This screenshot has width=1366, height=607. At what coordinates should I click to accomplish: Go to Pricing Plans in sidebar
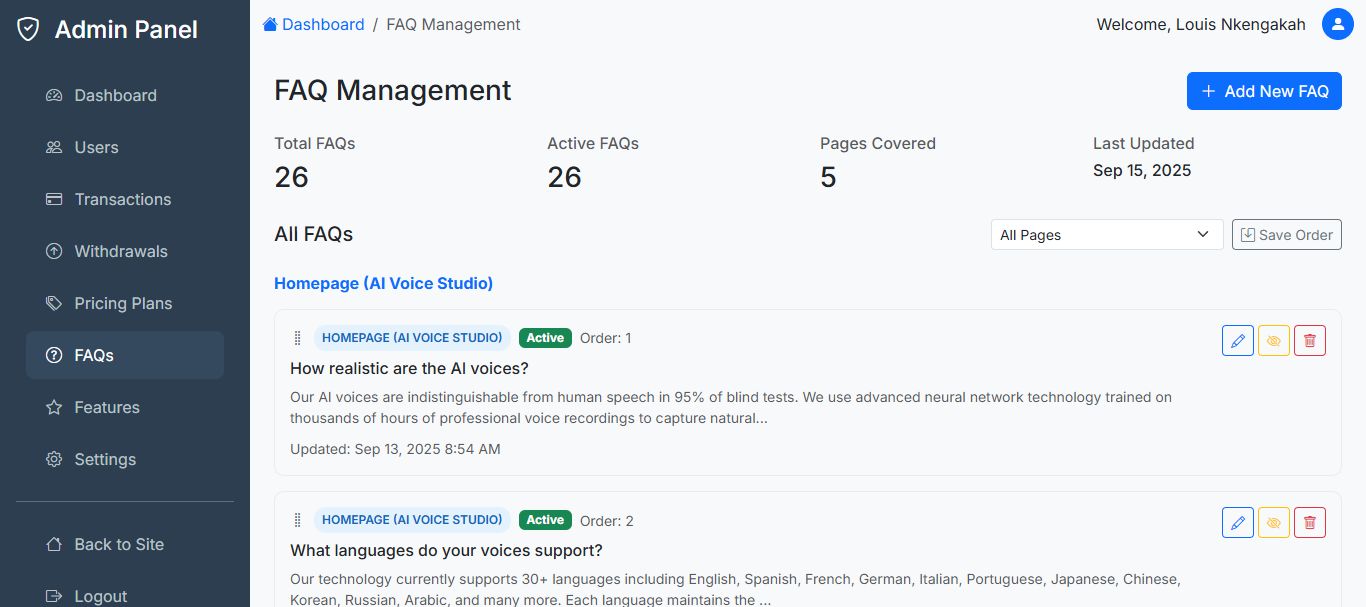coord(123,303)
